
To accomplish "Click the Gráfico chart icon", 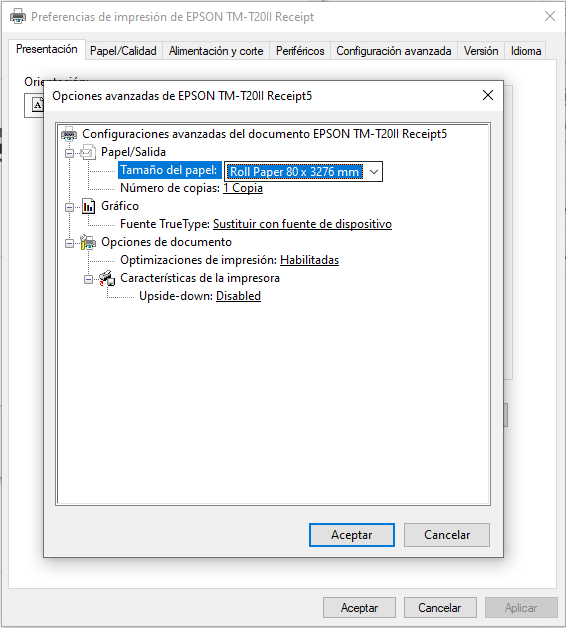I will point(88,206).
